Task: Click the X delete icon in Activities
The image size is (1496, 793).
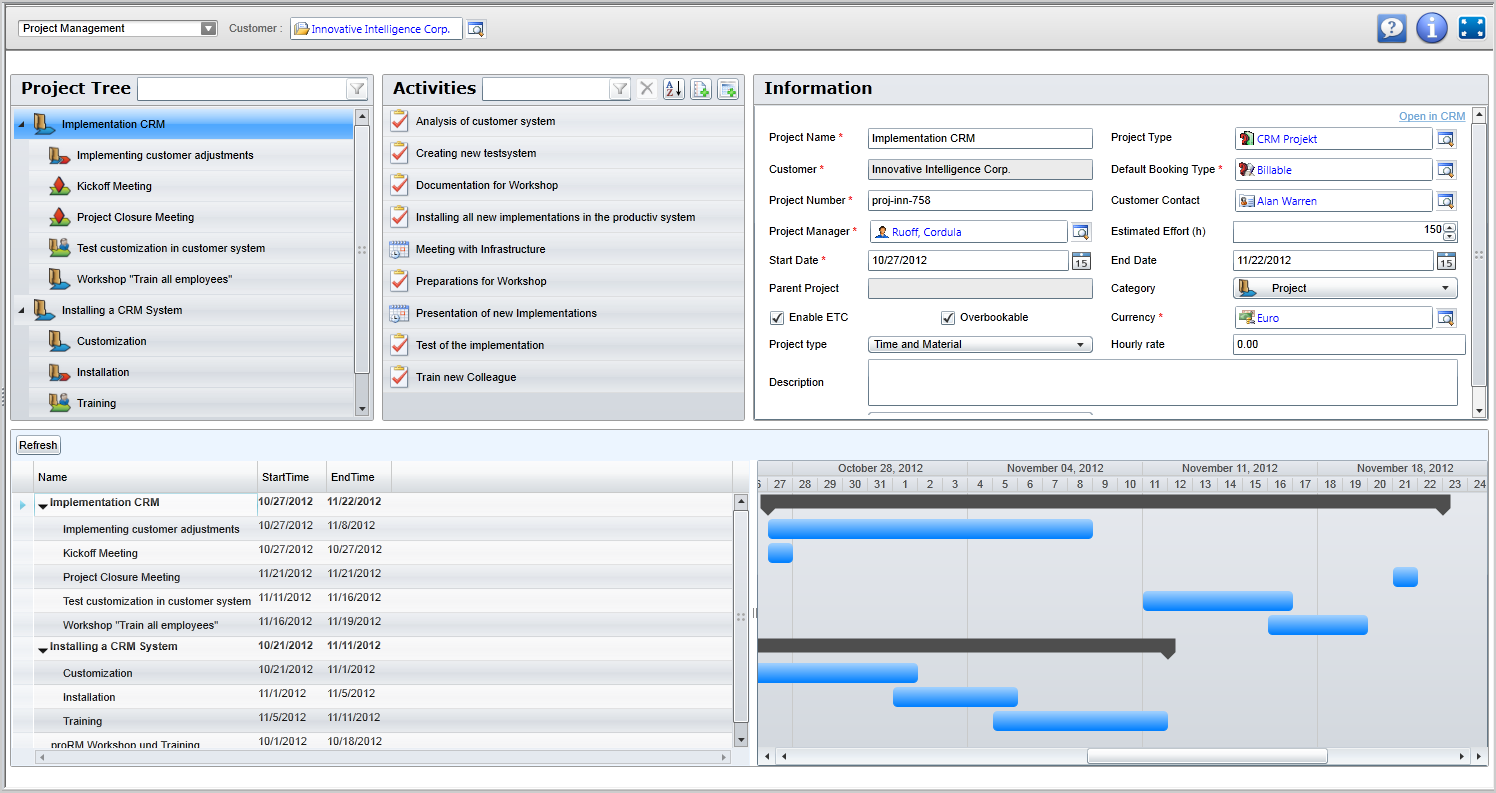Action: [647, 89]
